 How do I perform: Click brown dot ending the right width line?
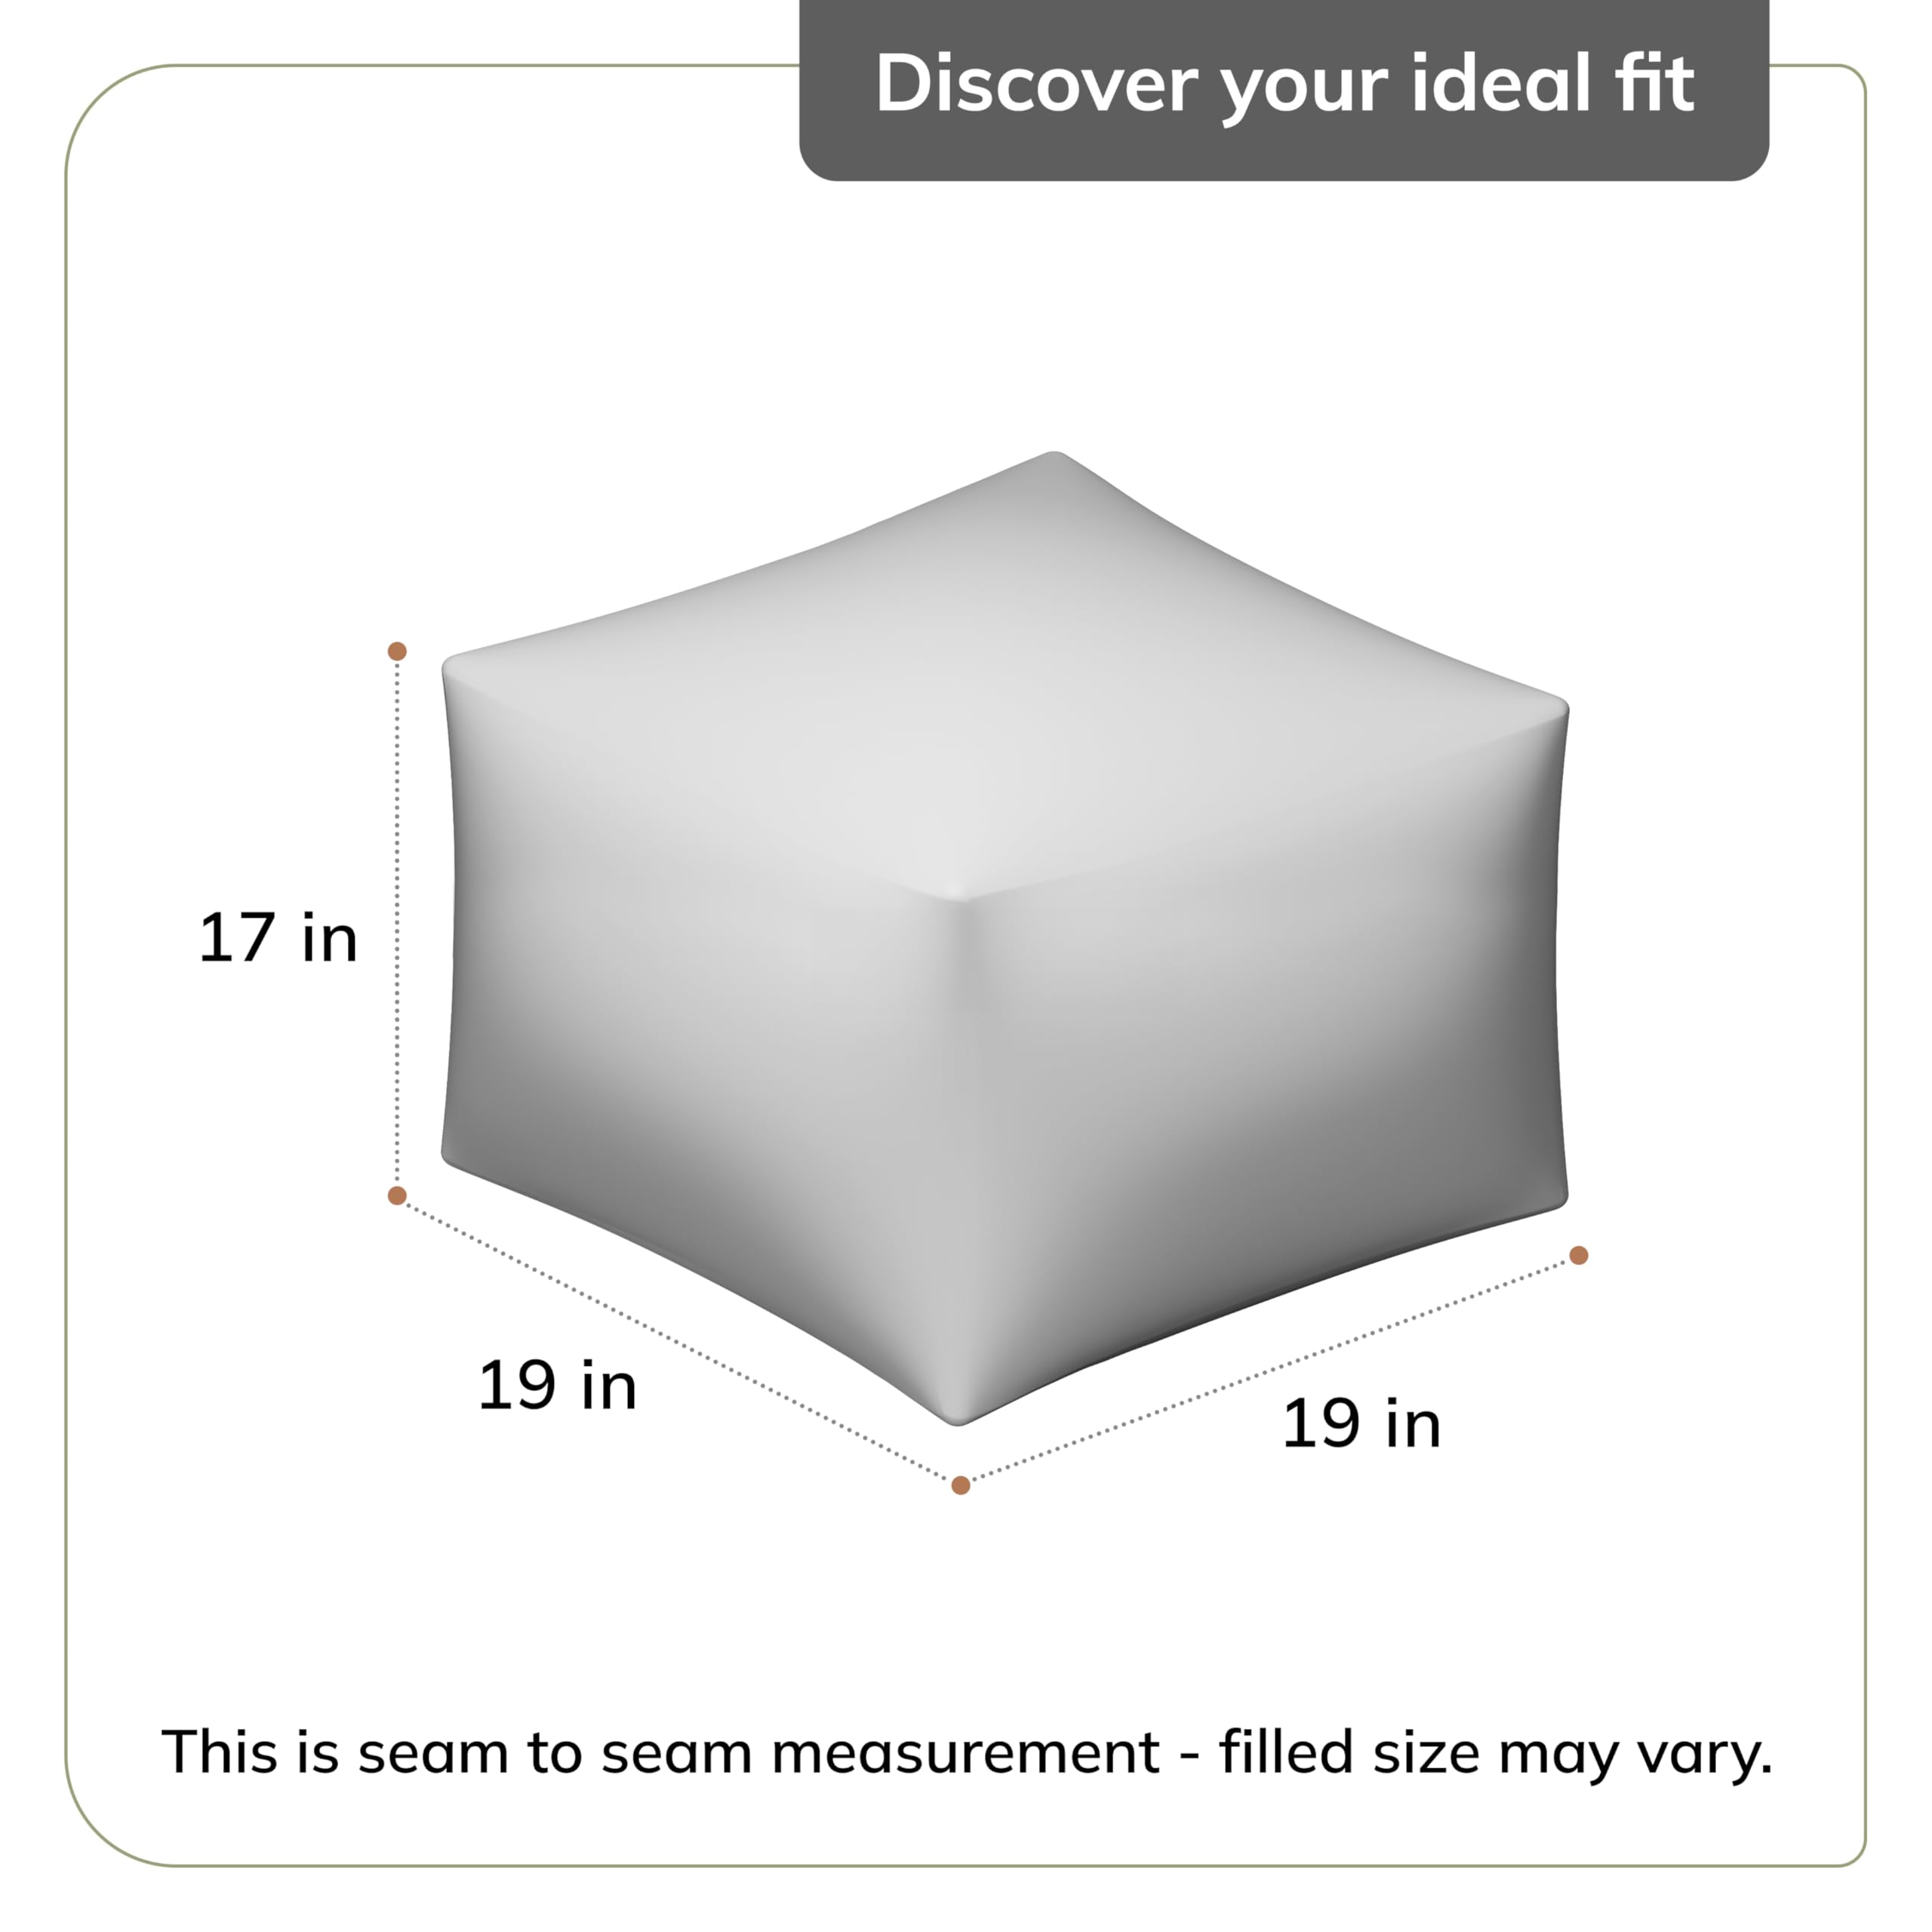click(x=1579, y=1256)
